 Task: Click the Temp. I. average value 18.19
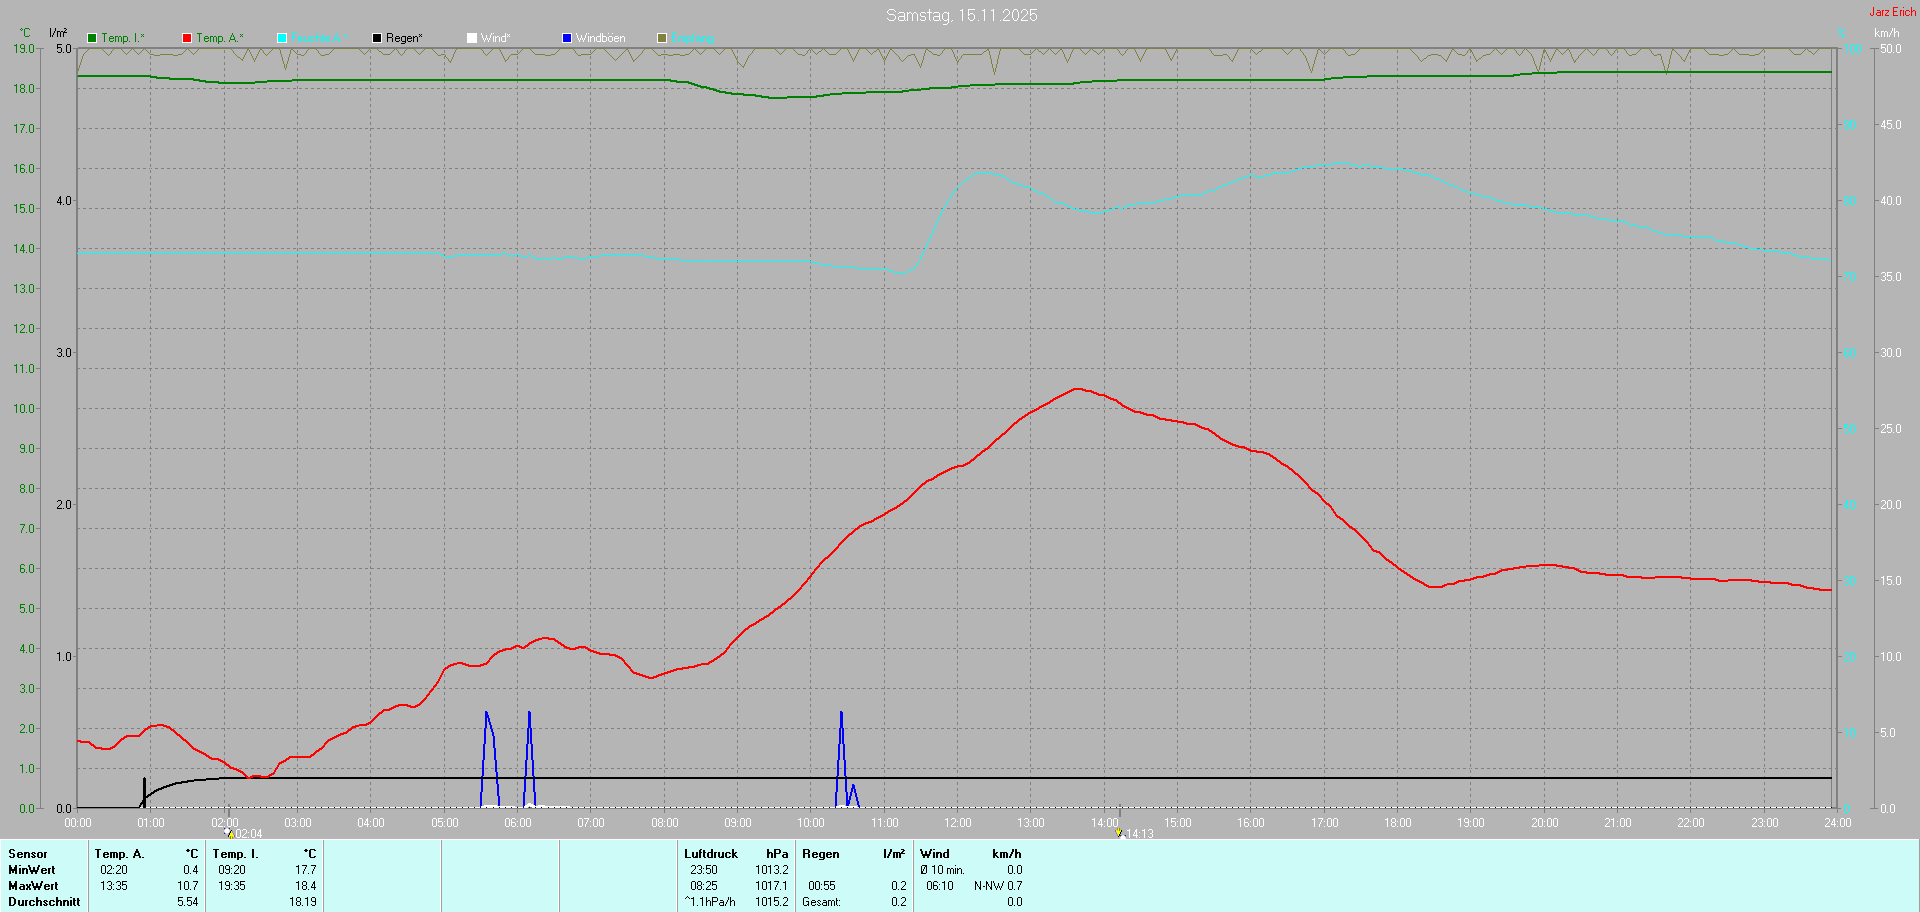(x=303, y=902)
